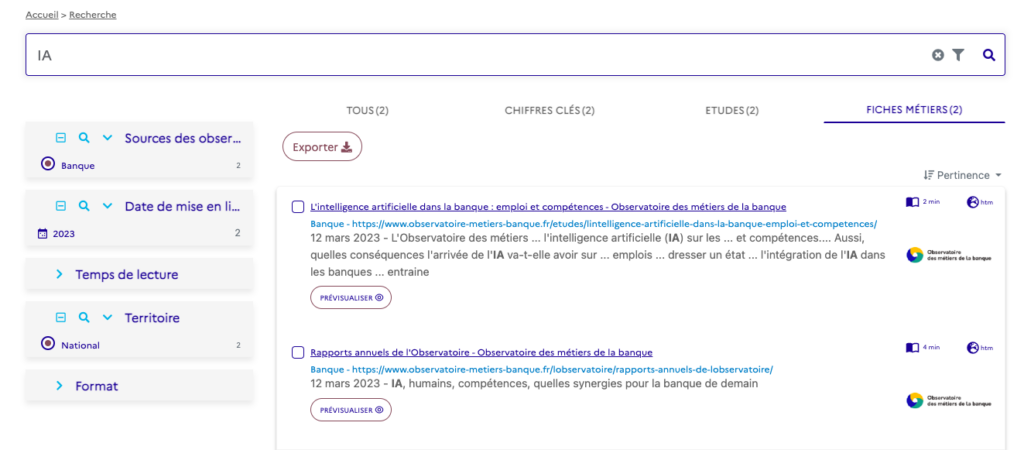Switch to the FICHES MÉTIERS (2) tab

(914, 110)
